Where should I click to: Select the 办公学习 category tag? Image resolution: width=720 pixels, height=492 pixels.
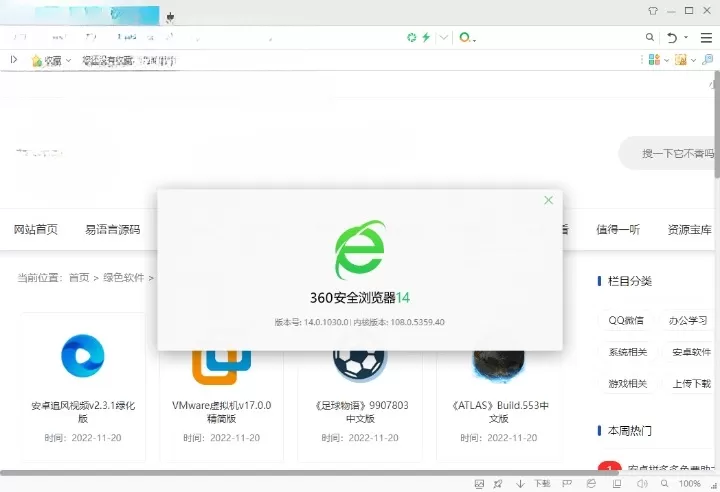click(x=688, y=320)
